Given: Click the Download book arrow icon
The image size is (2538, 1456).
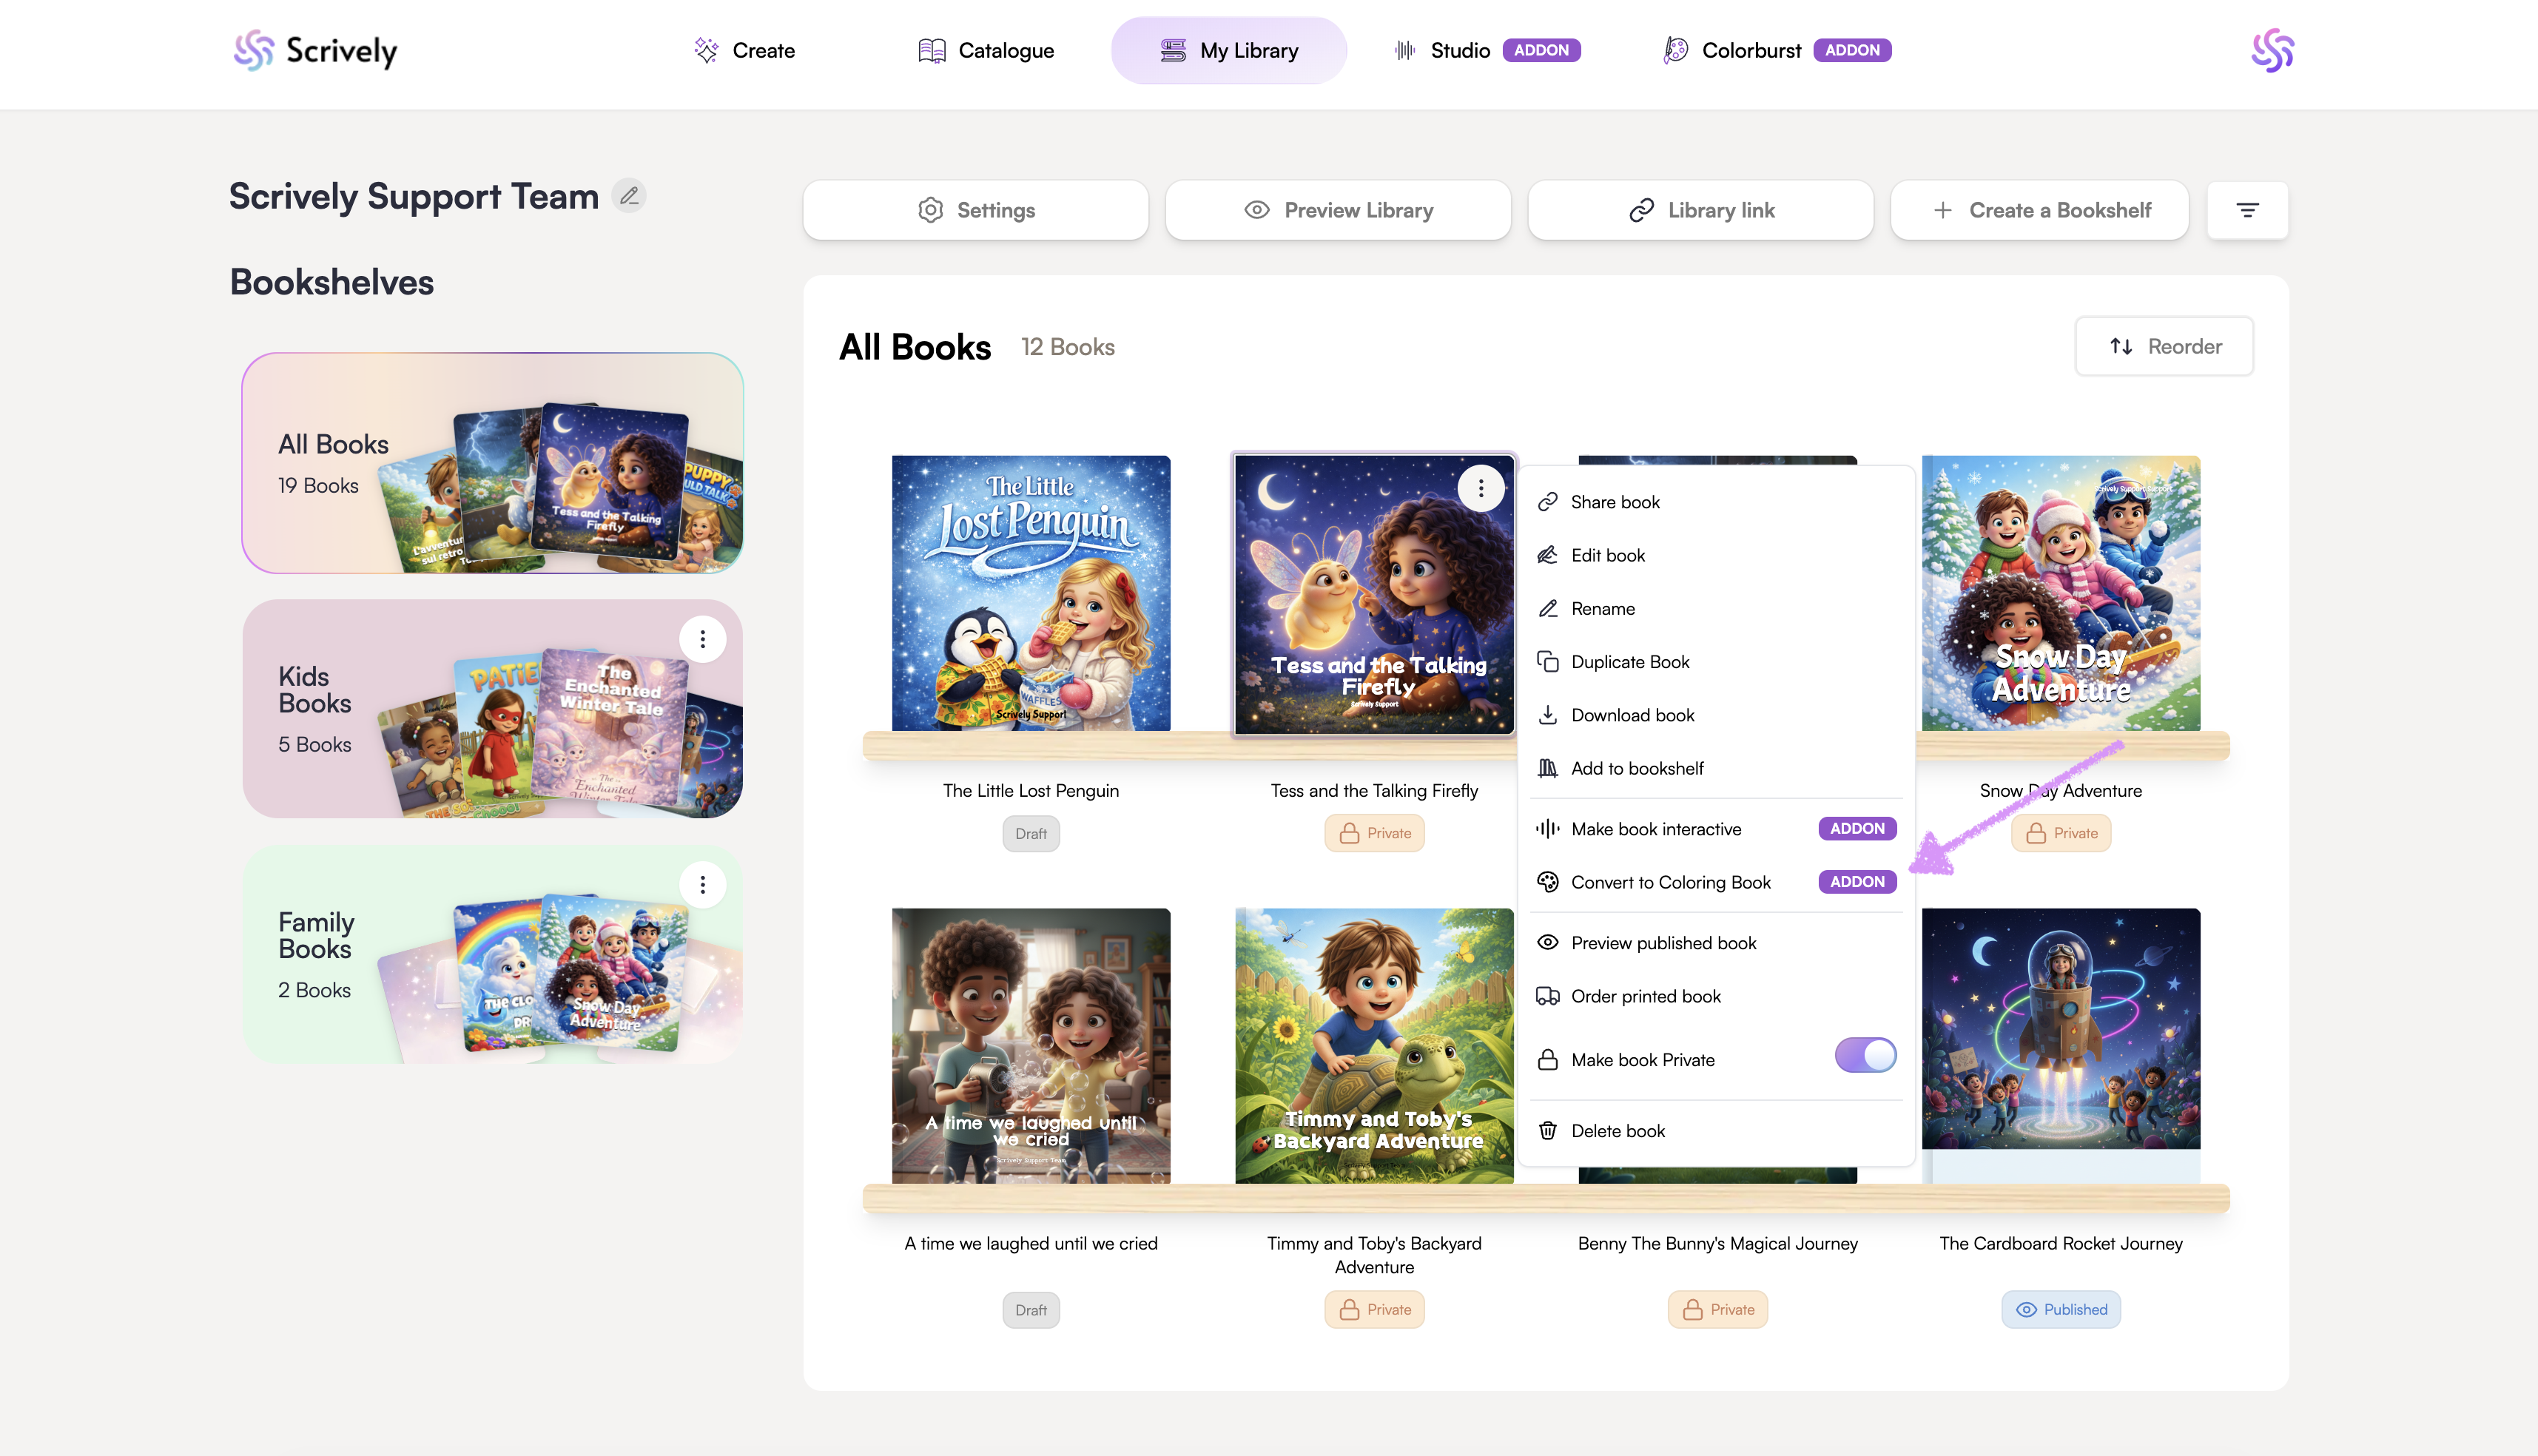Looking at the screenshot, I should click(1547, 715).
